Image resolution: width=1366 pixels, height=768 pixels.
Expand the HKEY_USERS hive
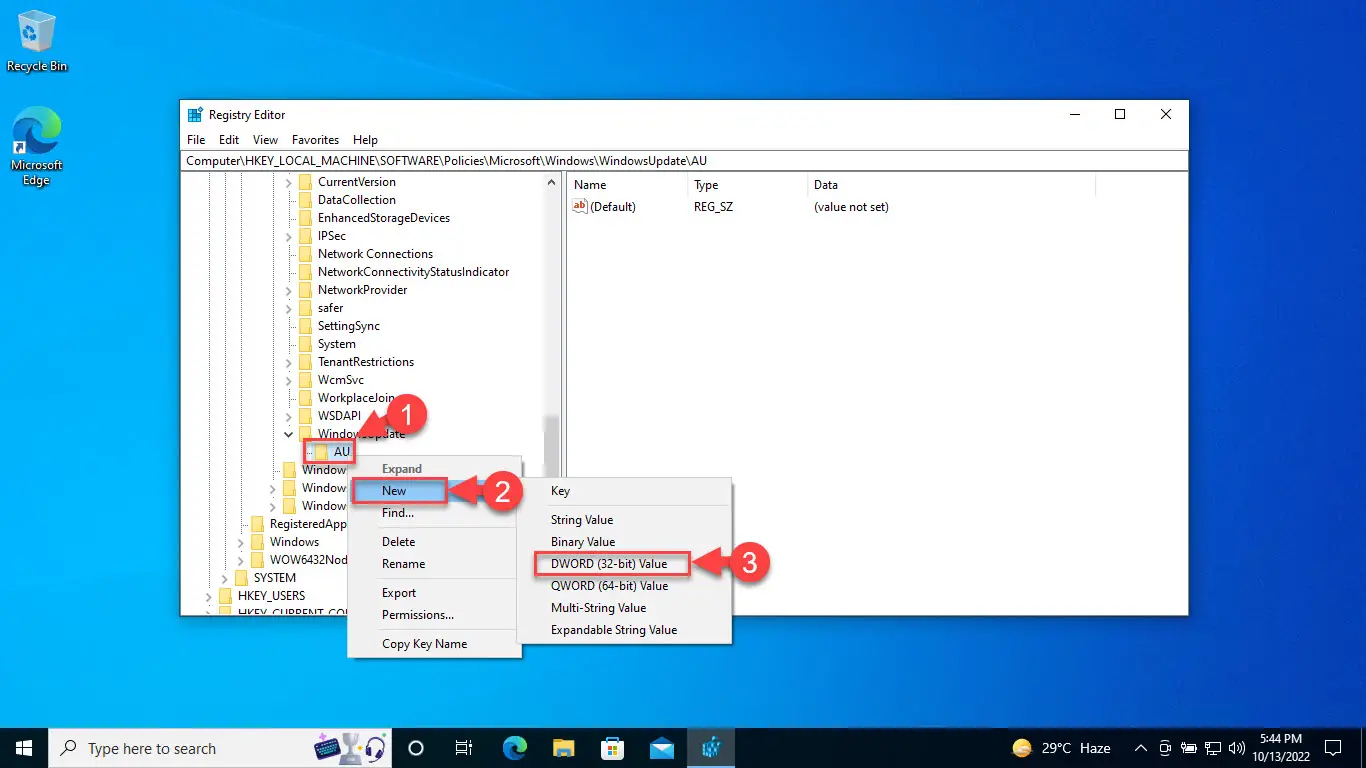point(209,596)
